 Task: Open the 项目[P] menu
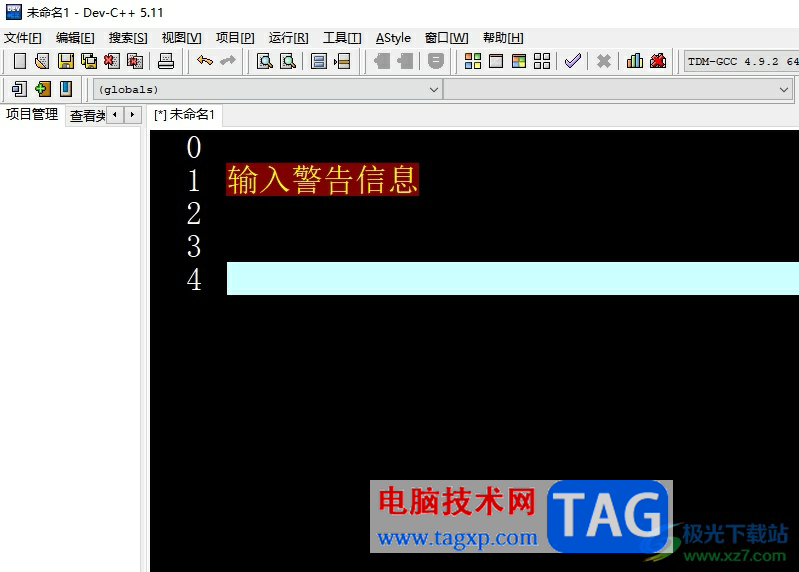point(235,38)
